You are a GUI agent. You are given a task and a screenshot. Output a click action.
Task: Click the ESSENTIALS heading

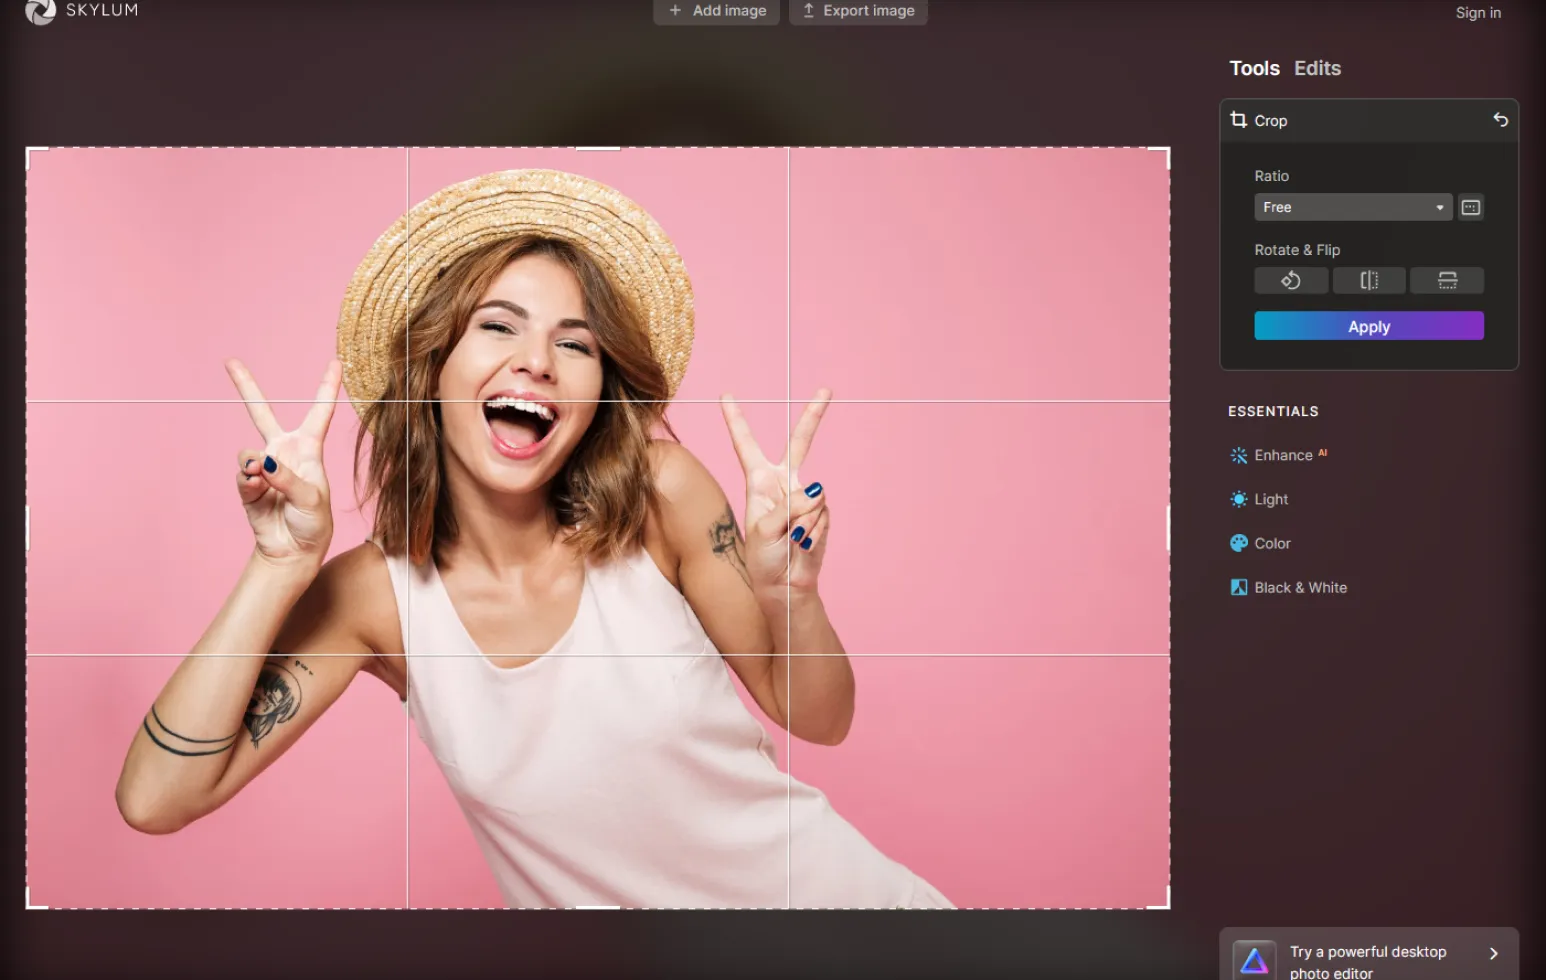(x=1273, y=411)
